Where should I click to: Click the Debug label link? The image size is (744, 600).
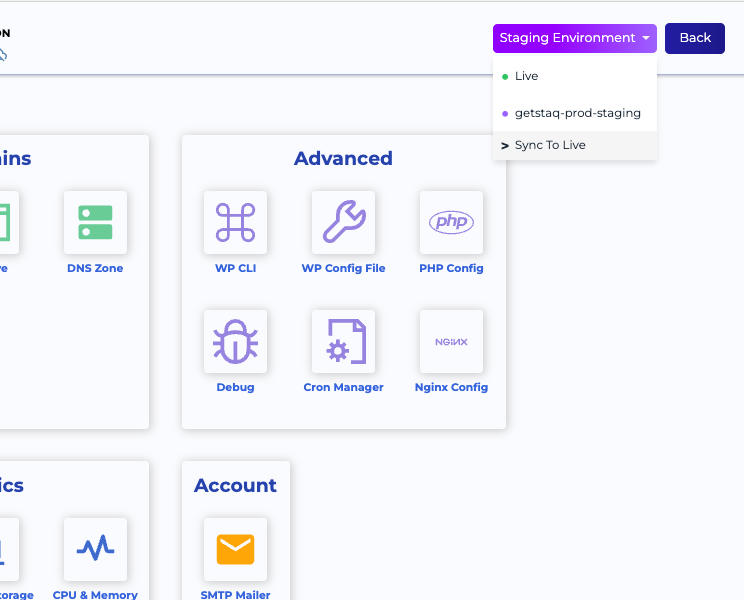pos(235,388)
